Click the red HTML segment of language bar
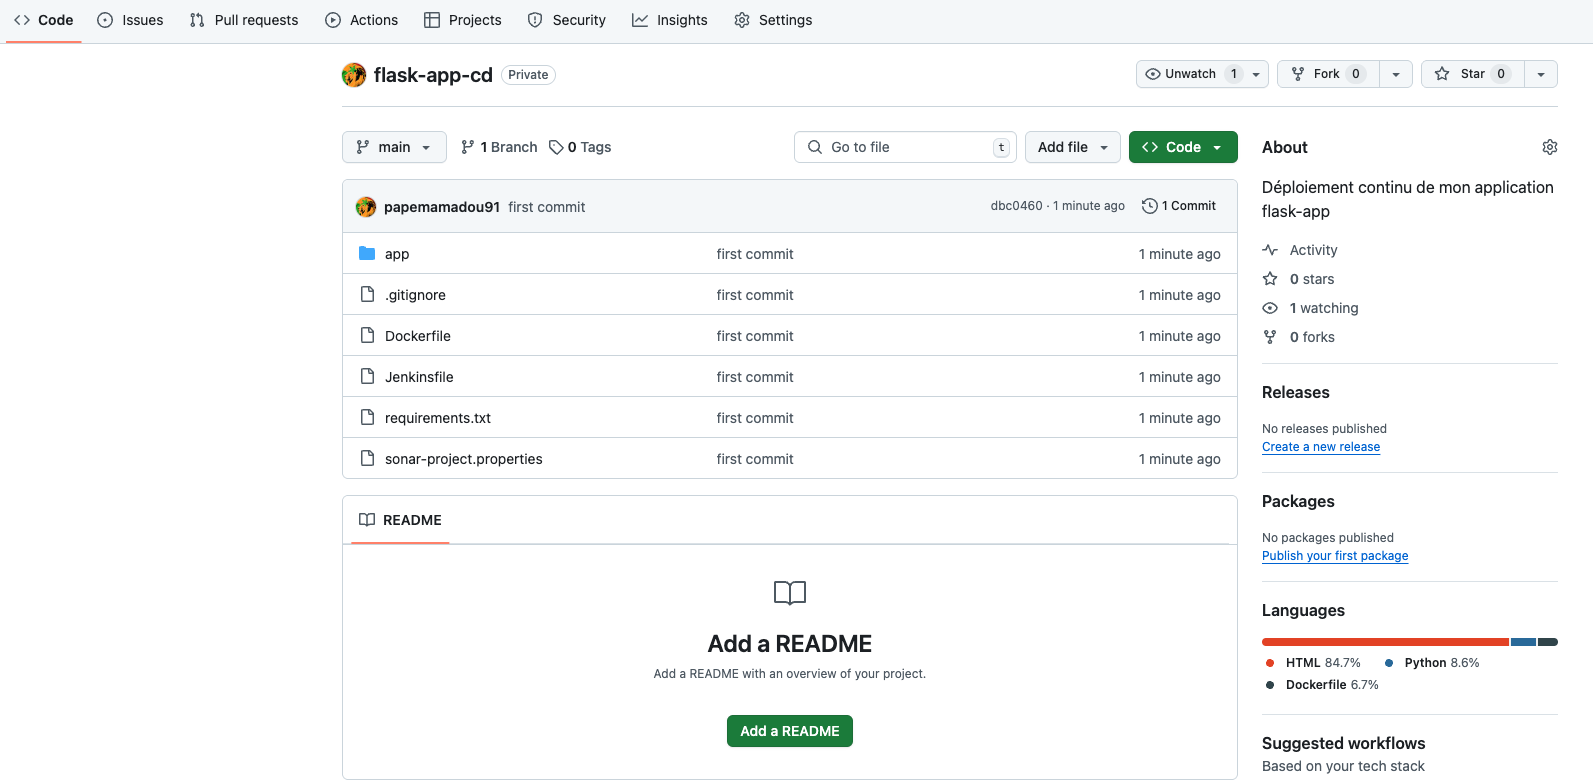This screenshot has width=1593, height=780. click(1384, 642)
